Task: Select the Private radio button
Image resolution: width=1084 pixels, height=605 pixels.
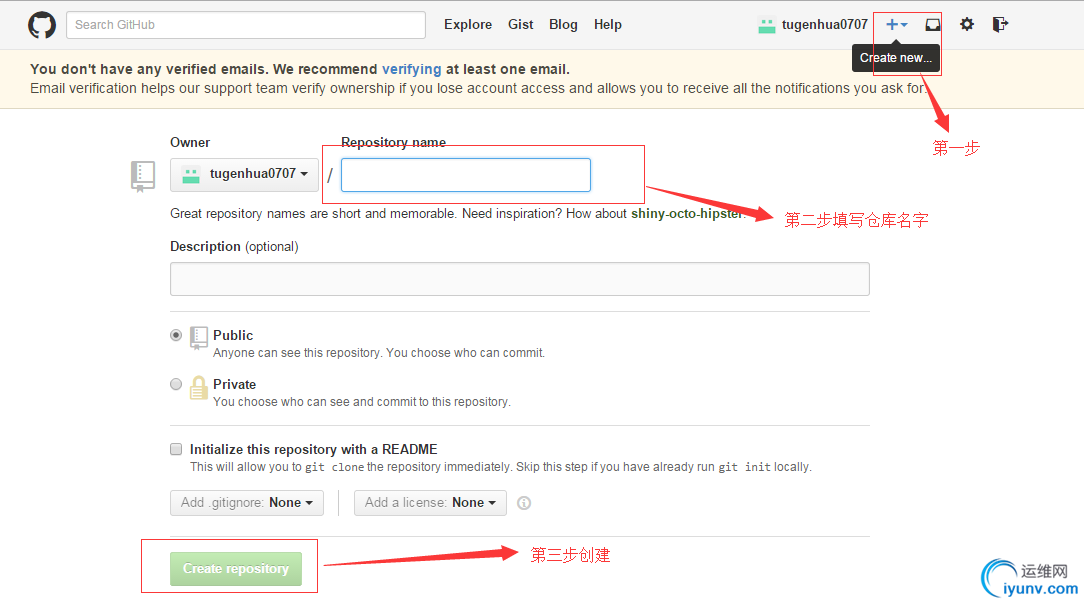Action: click(176, 384)
